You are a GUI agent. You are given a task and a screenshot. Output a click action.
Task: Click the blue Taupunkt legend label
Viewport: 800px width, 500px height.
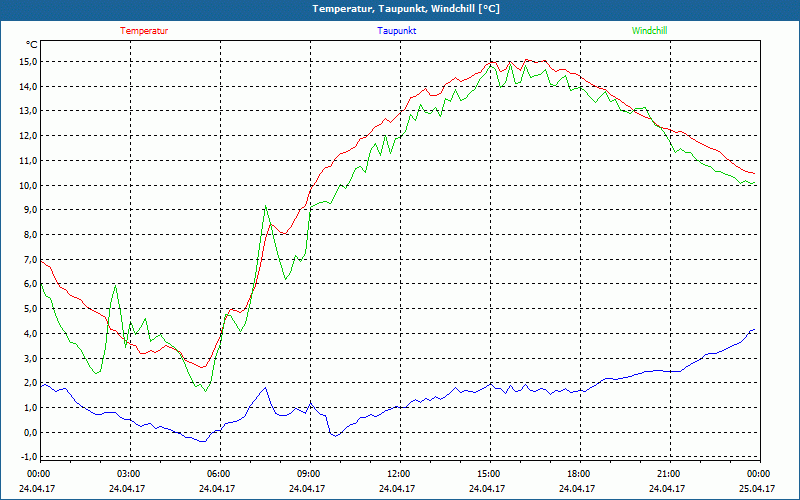[x=397, y=31]
